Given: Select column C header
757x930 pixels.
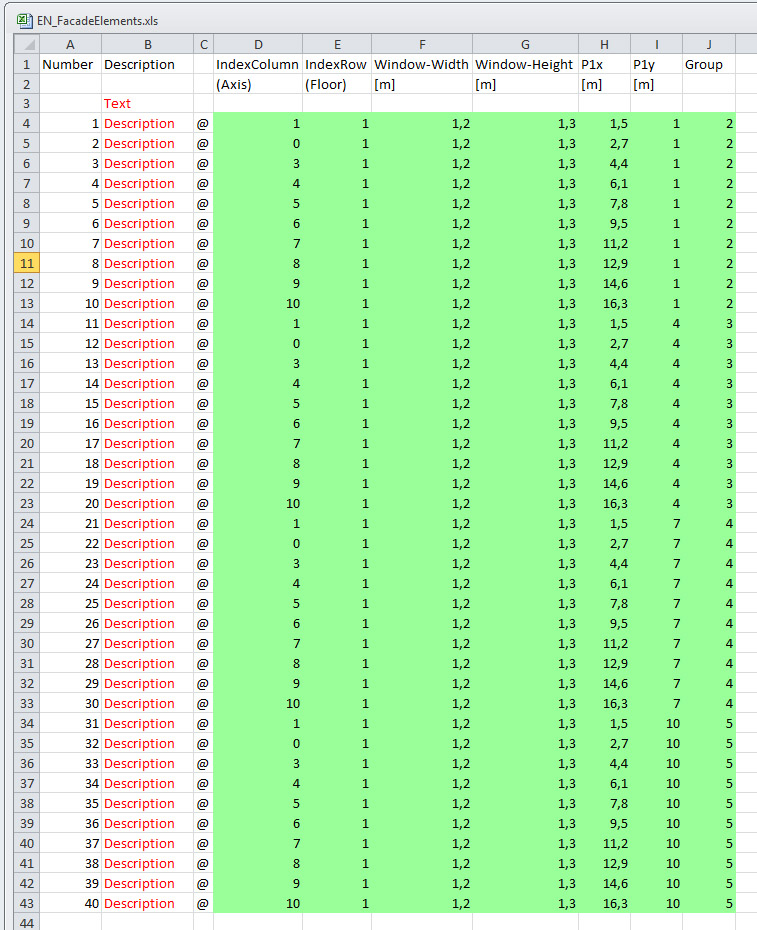Looking at the screenshot, I should click(203, 44).
